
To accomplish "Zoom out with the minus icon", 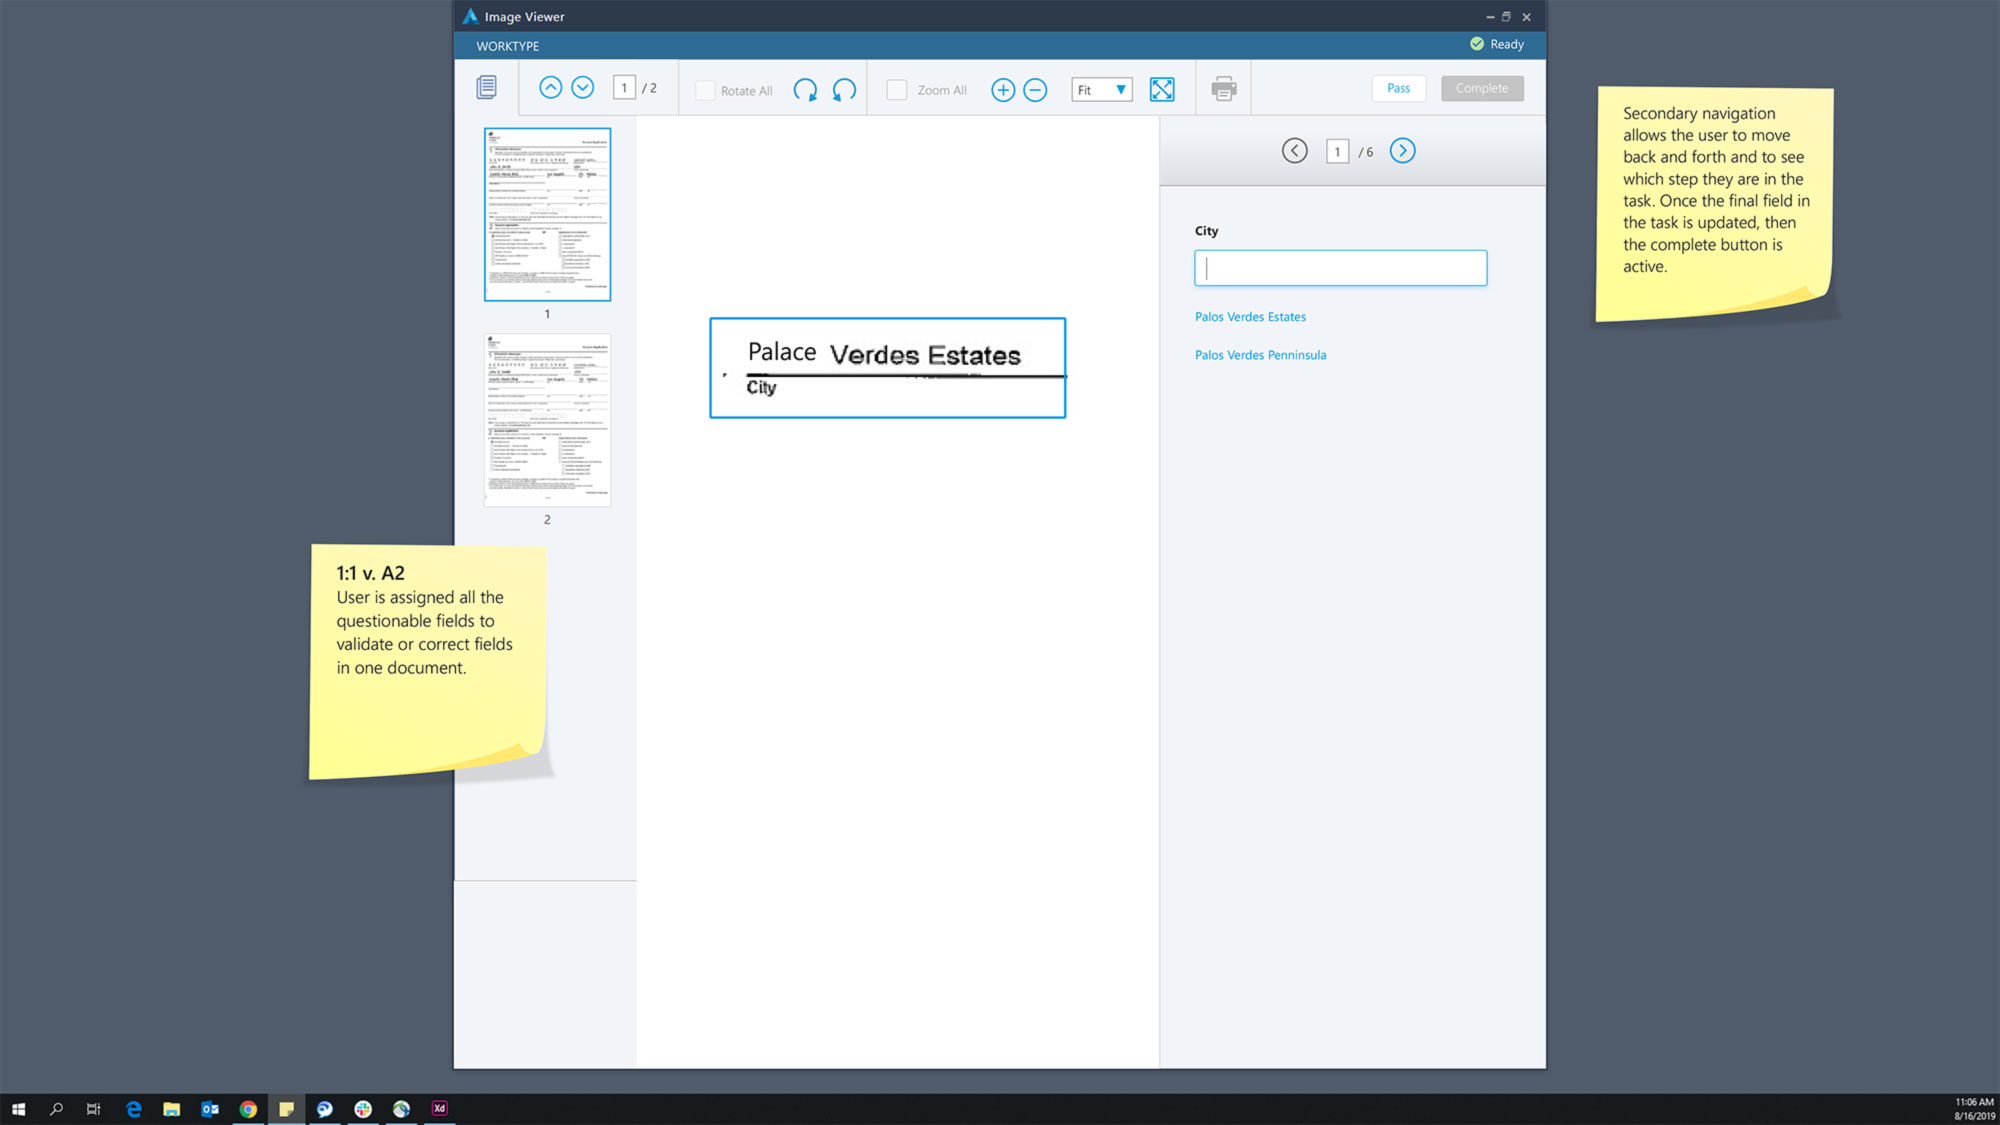I will click(1035, 90).
